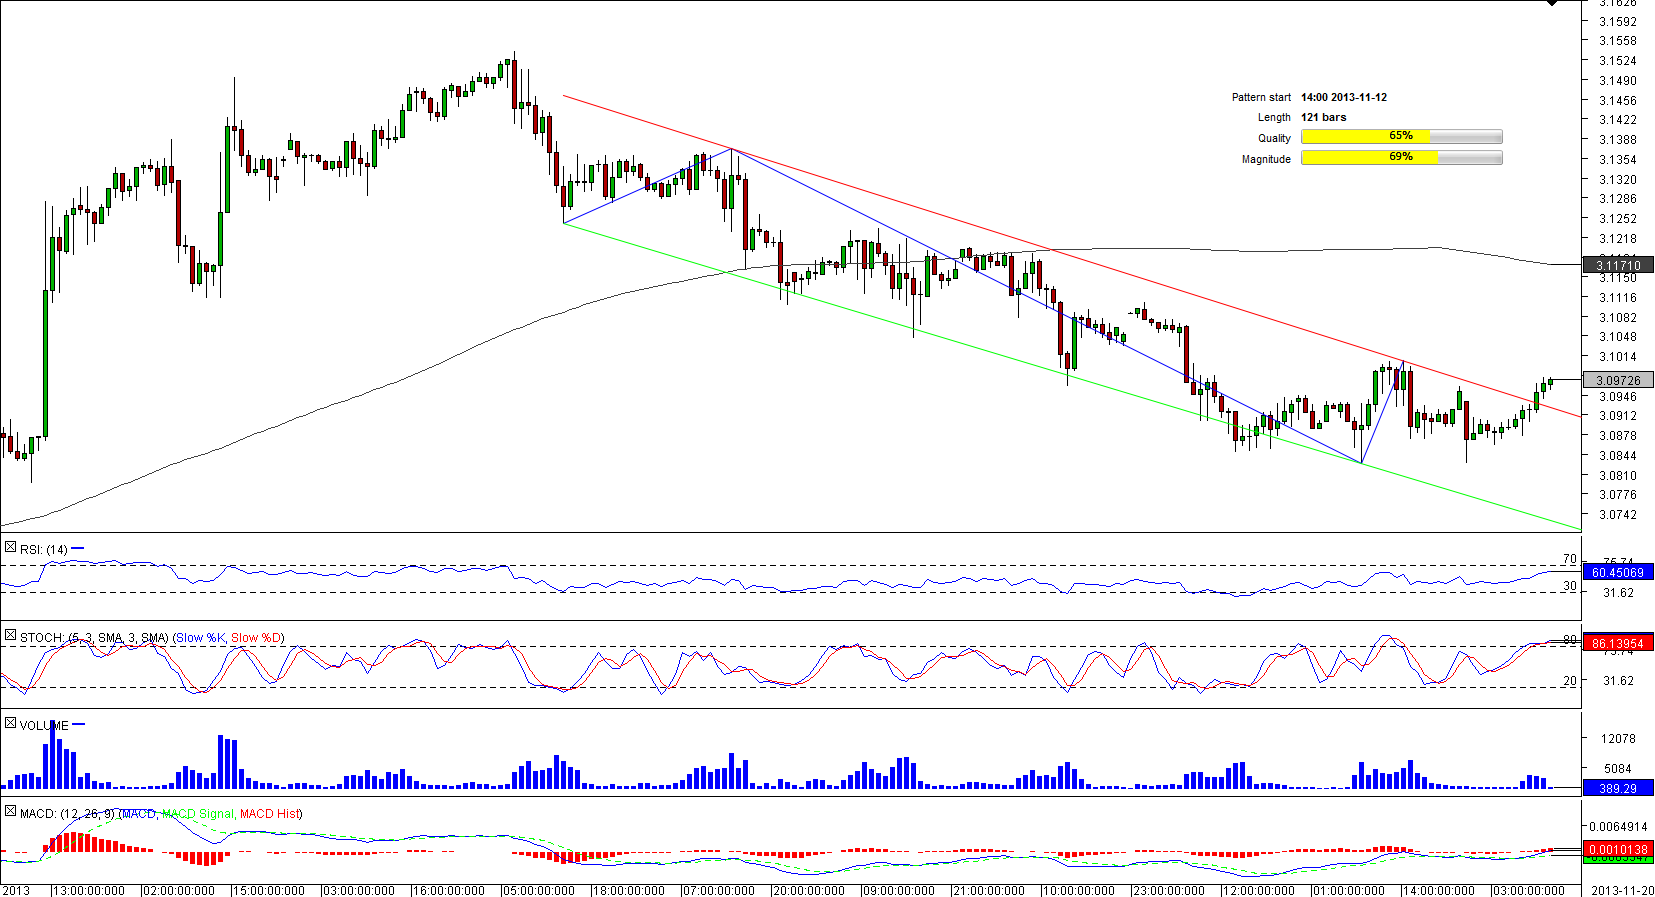Click the 0.0064914 MACD axis label
The image size is (1655, 897).
(x=1618, y=827)
